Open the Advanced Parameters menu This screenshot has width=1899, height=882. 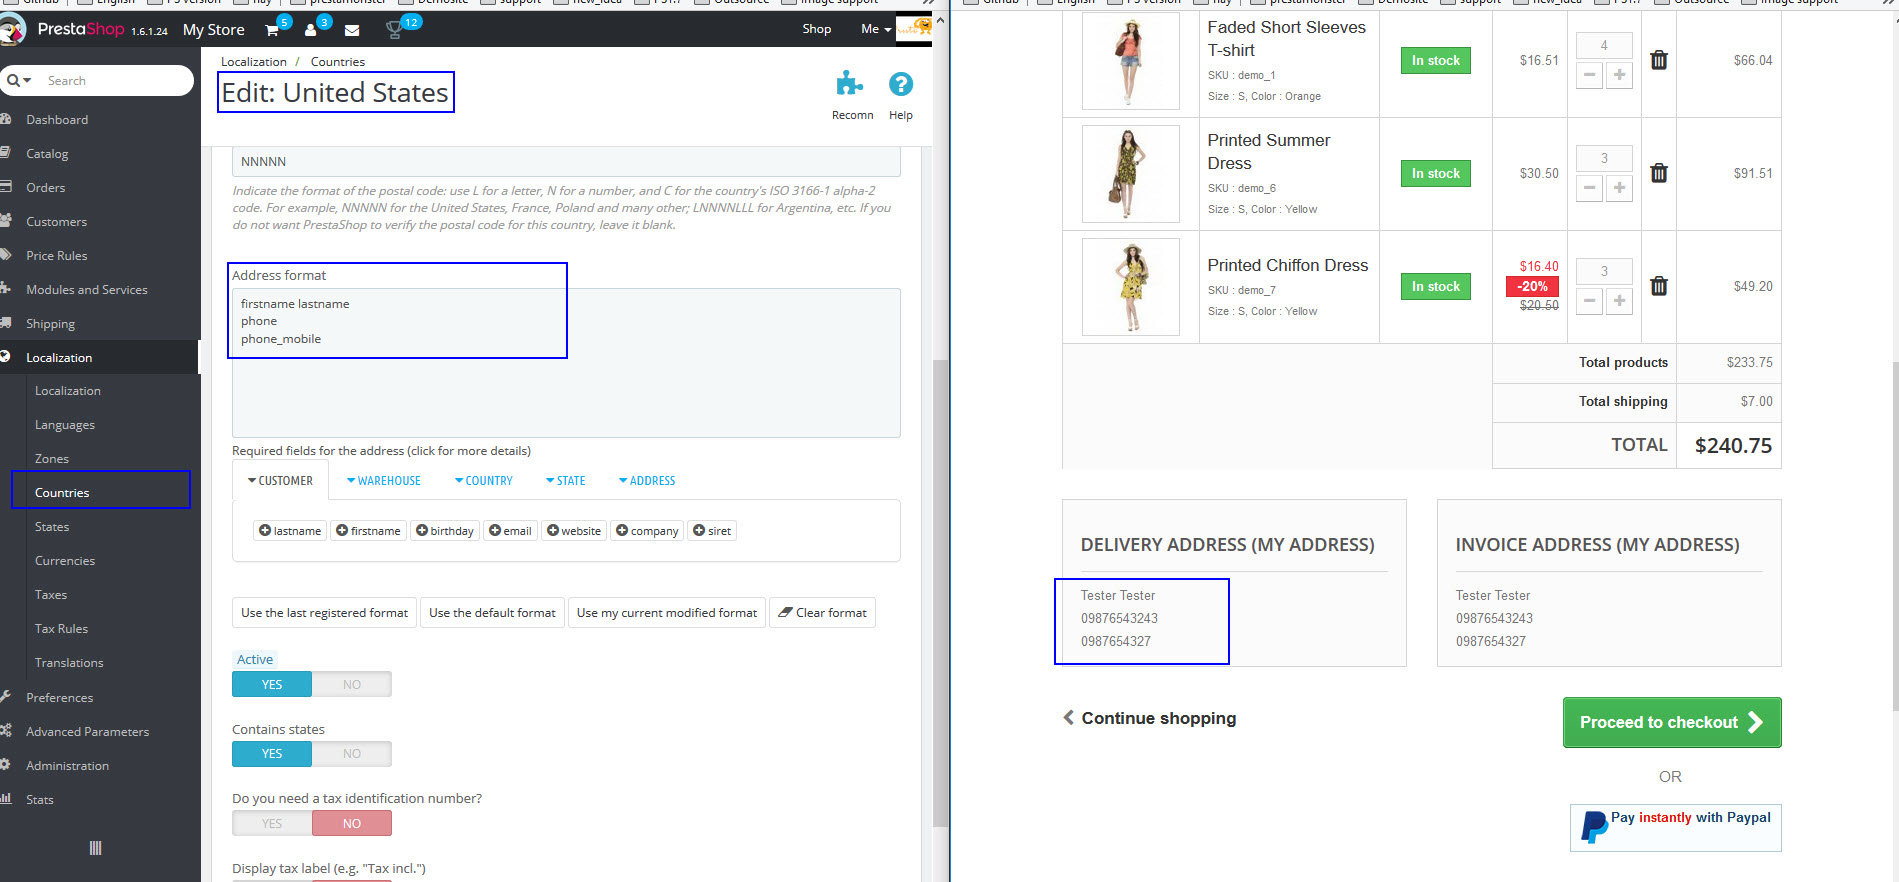(x=88, y=731)
